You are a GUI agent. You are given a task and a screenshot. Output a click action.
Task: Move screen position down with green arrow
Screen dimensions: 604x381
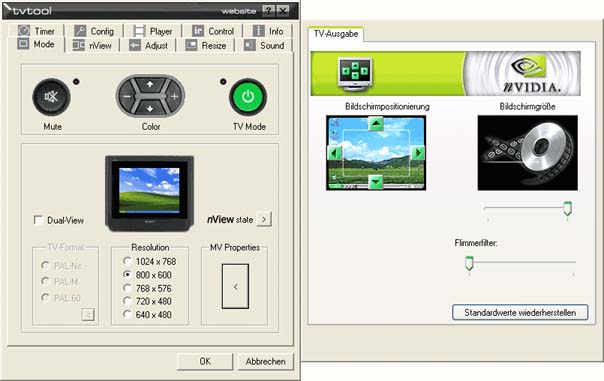[x=376, y=182]
